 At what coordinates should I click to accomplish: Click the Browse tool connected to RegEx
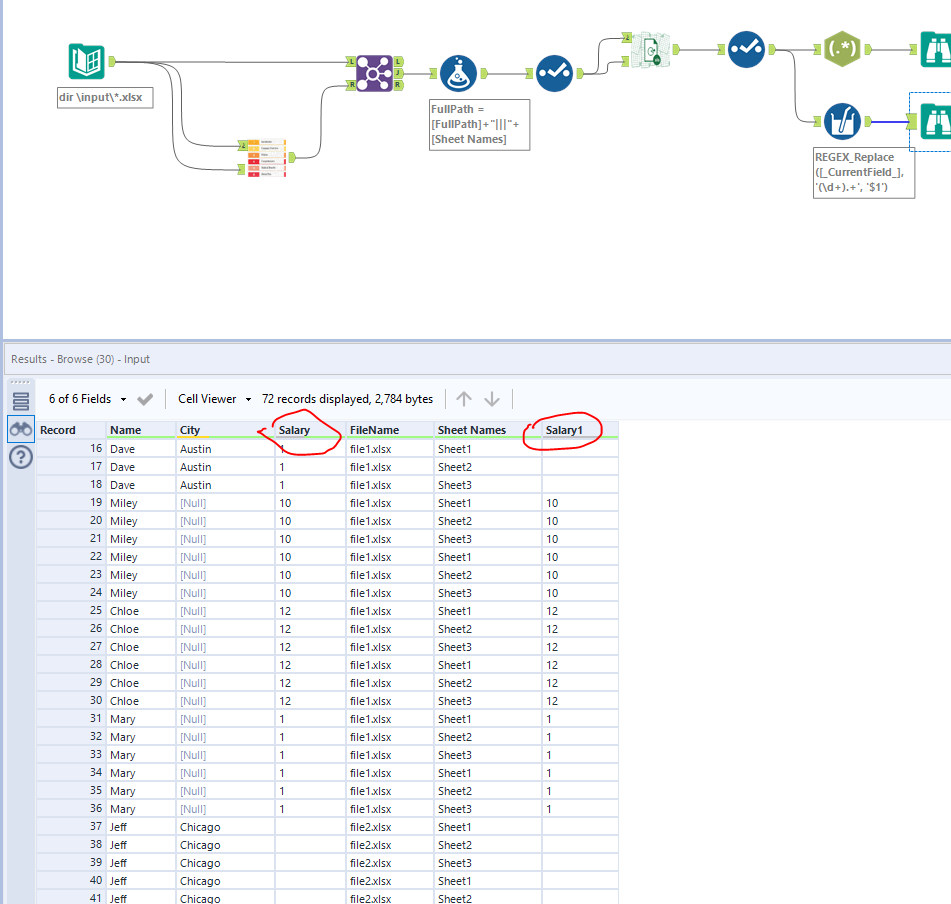pos(937,49)
